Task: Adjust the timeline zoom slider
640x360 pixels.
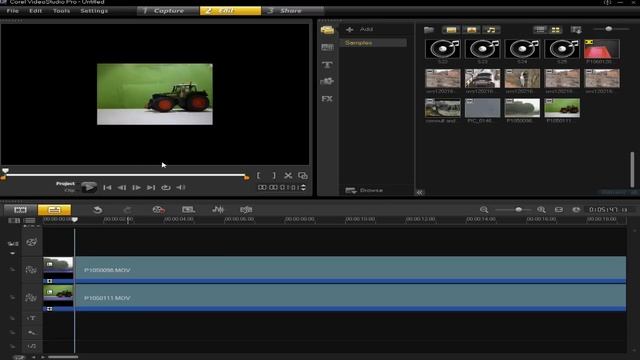Action: [x=518, y=210]
